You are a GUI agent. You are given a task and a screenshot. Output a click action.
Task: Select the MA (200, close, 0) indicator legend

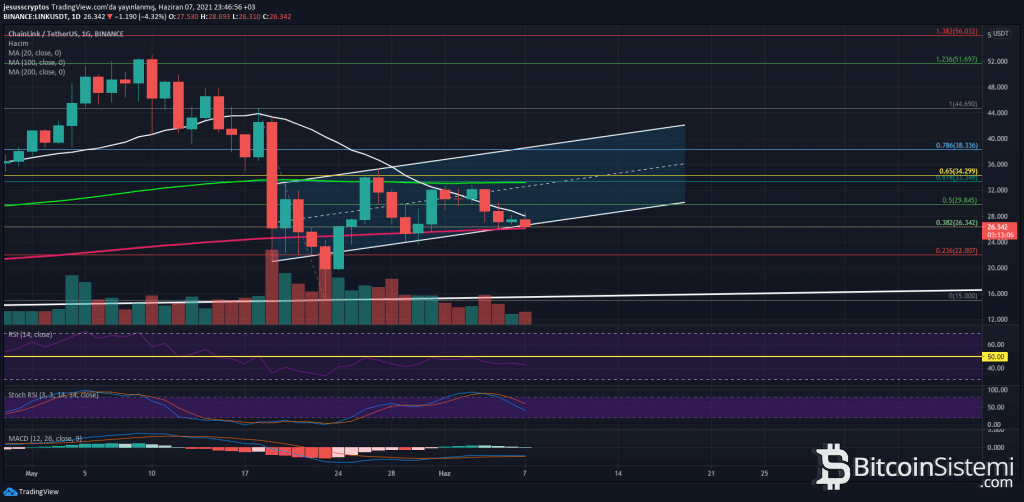(x=38, y=72)
